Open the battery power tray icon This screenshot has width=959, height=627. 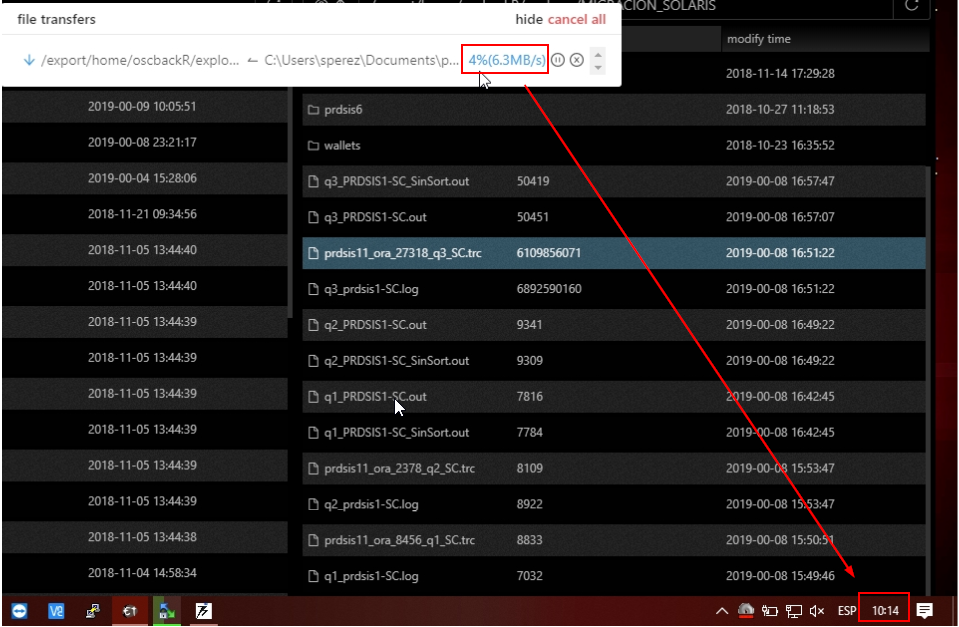click(x=769, y=610)
